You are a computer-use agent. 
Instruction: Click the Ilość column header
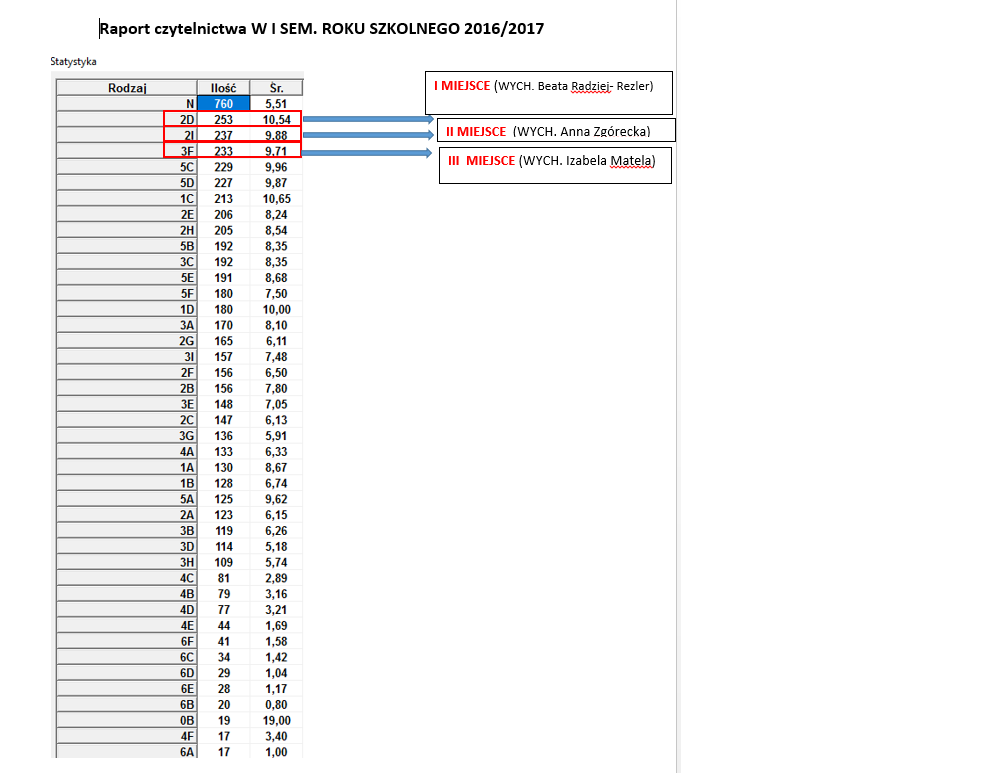[x=223, y=87]
